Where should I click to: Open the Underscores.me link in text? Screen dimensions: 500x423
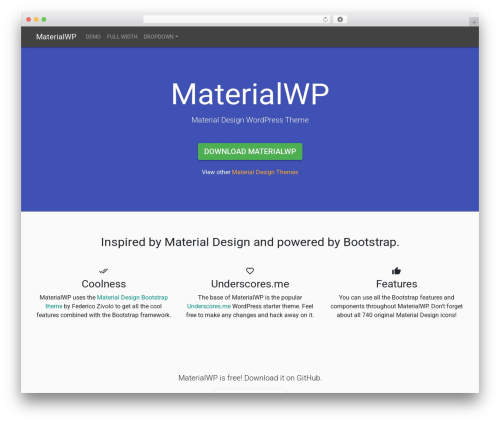coord(209,306)
